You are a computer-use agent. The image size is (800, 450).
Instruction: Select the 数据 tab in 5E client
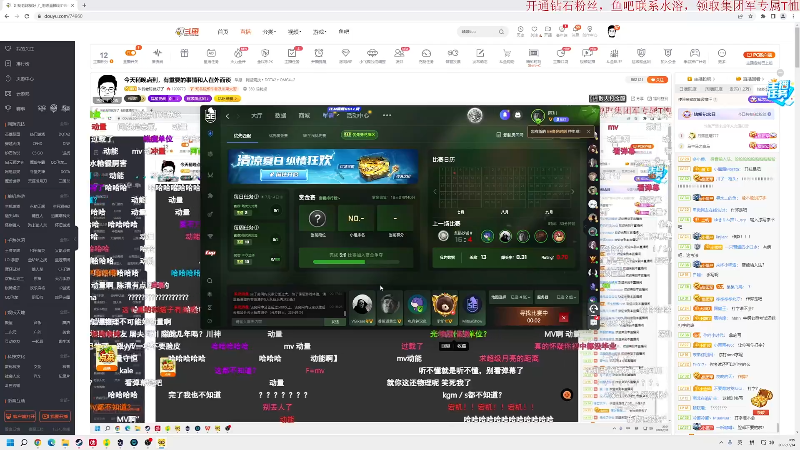coord(281,116)
